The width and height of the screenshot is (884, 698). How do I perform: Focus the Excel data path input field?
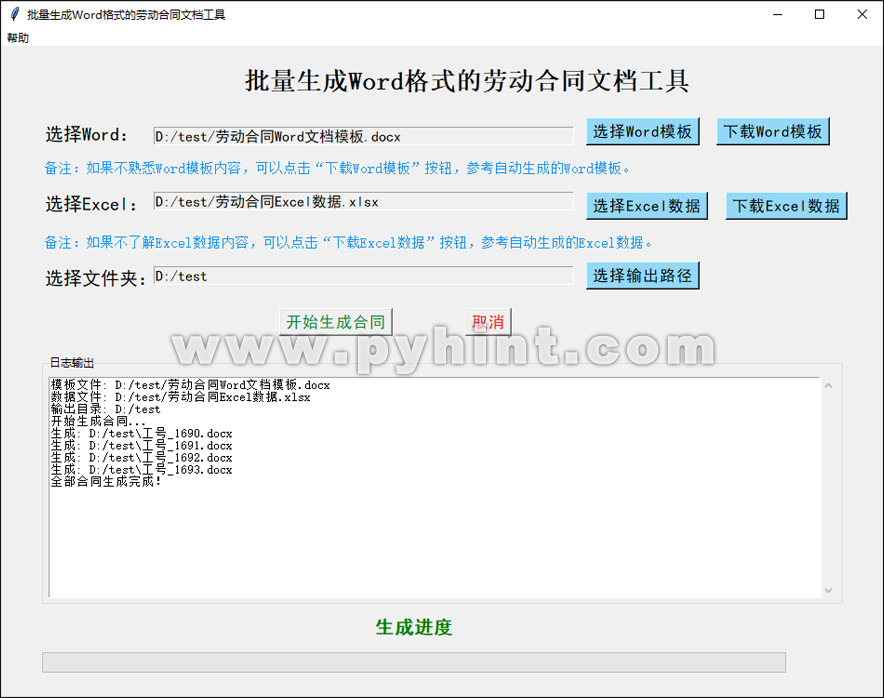362,202
